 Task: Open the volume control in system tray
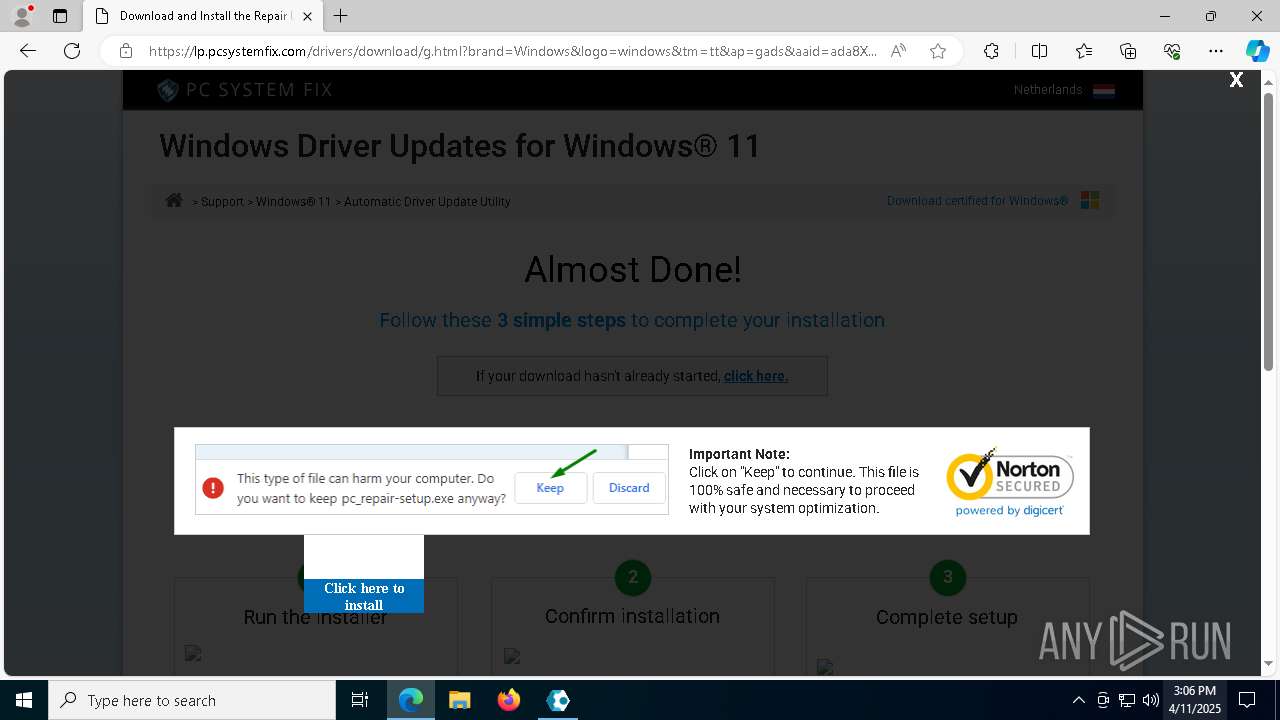click(x=1151, y=700)
